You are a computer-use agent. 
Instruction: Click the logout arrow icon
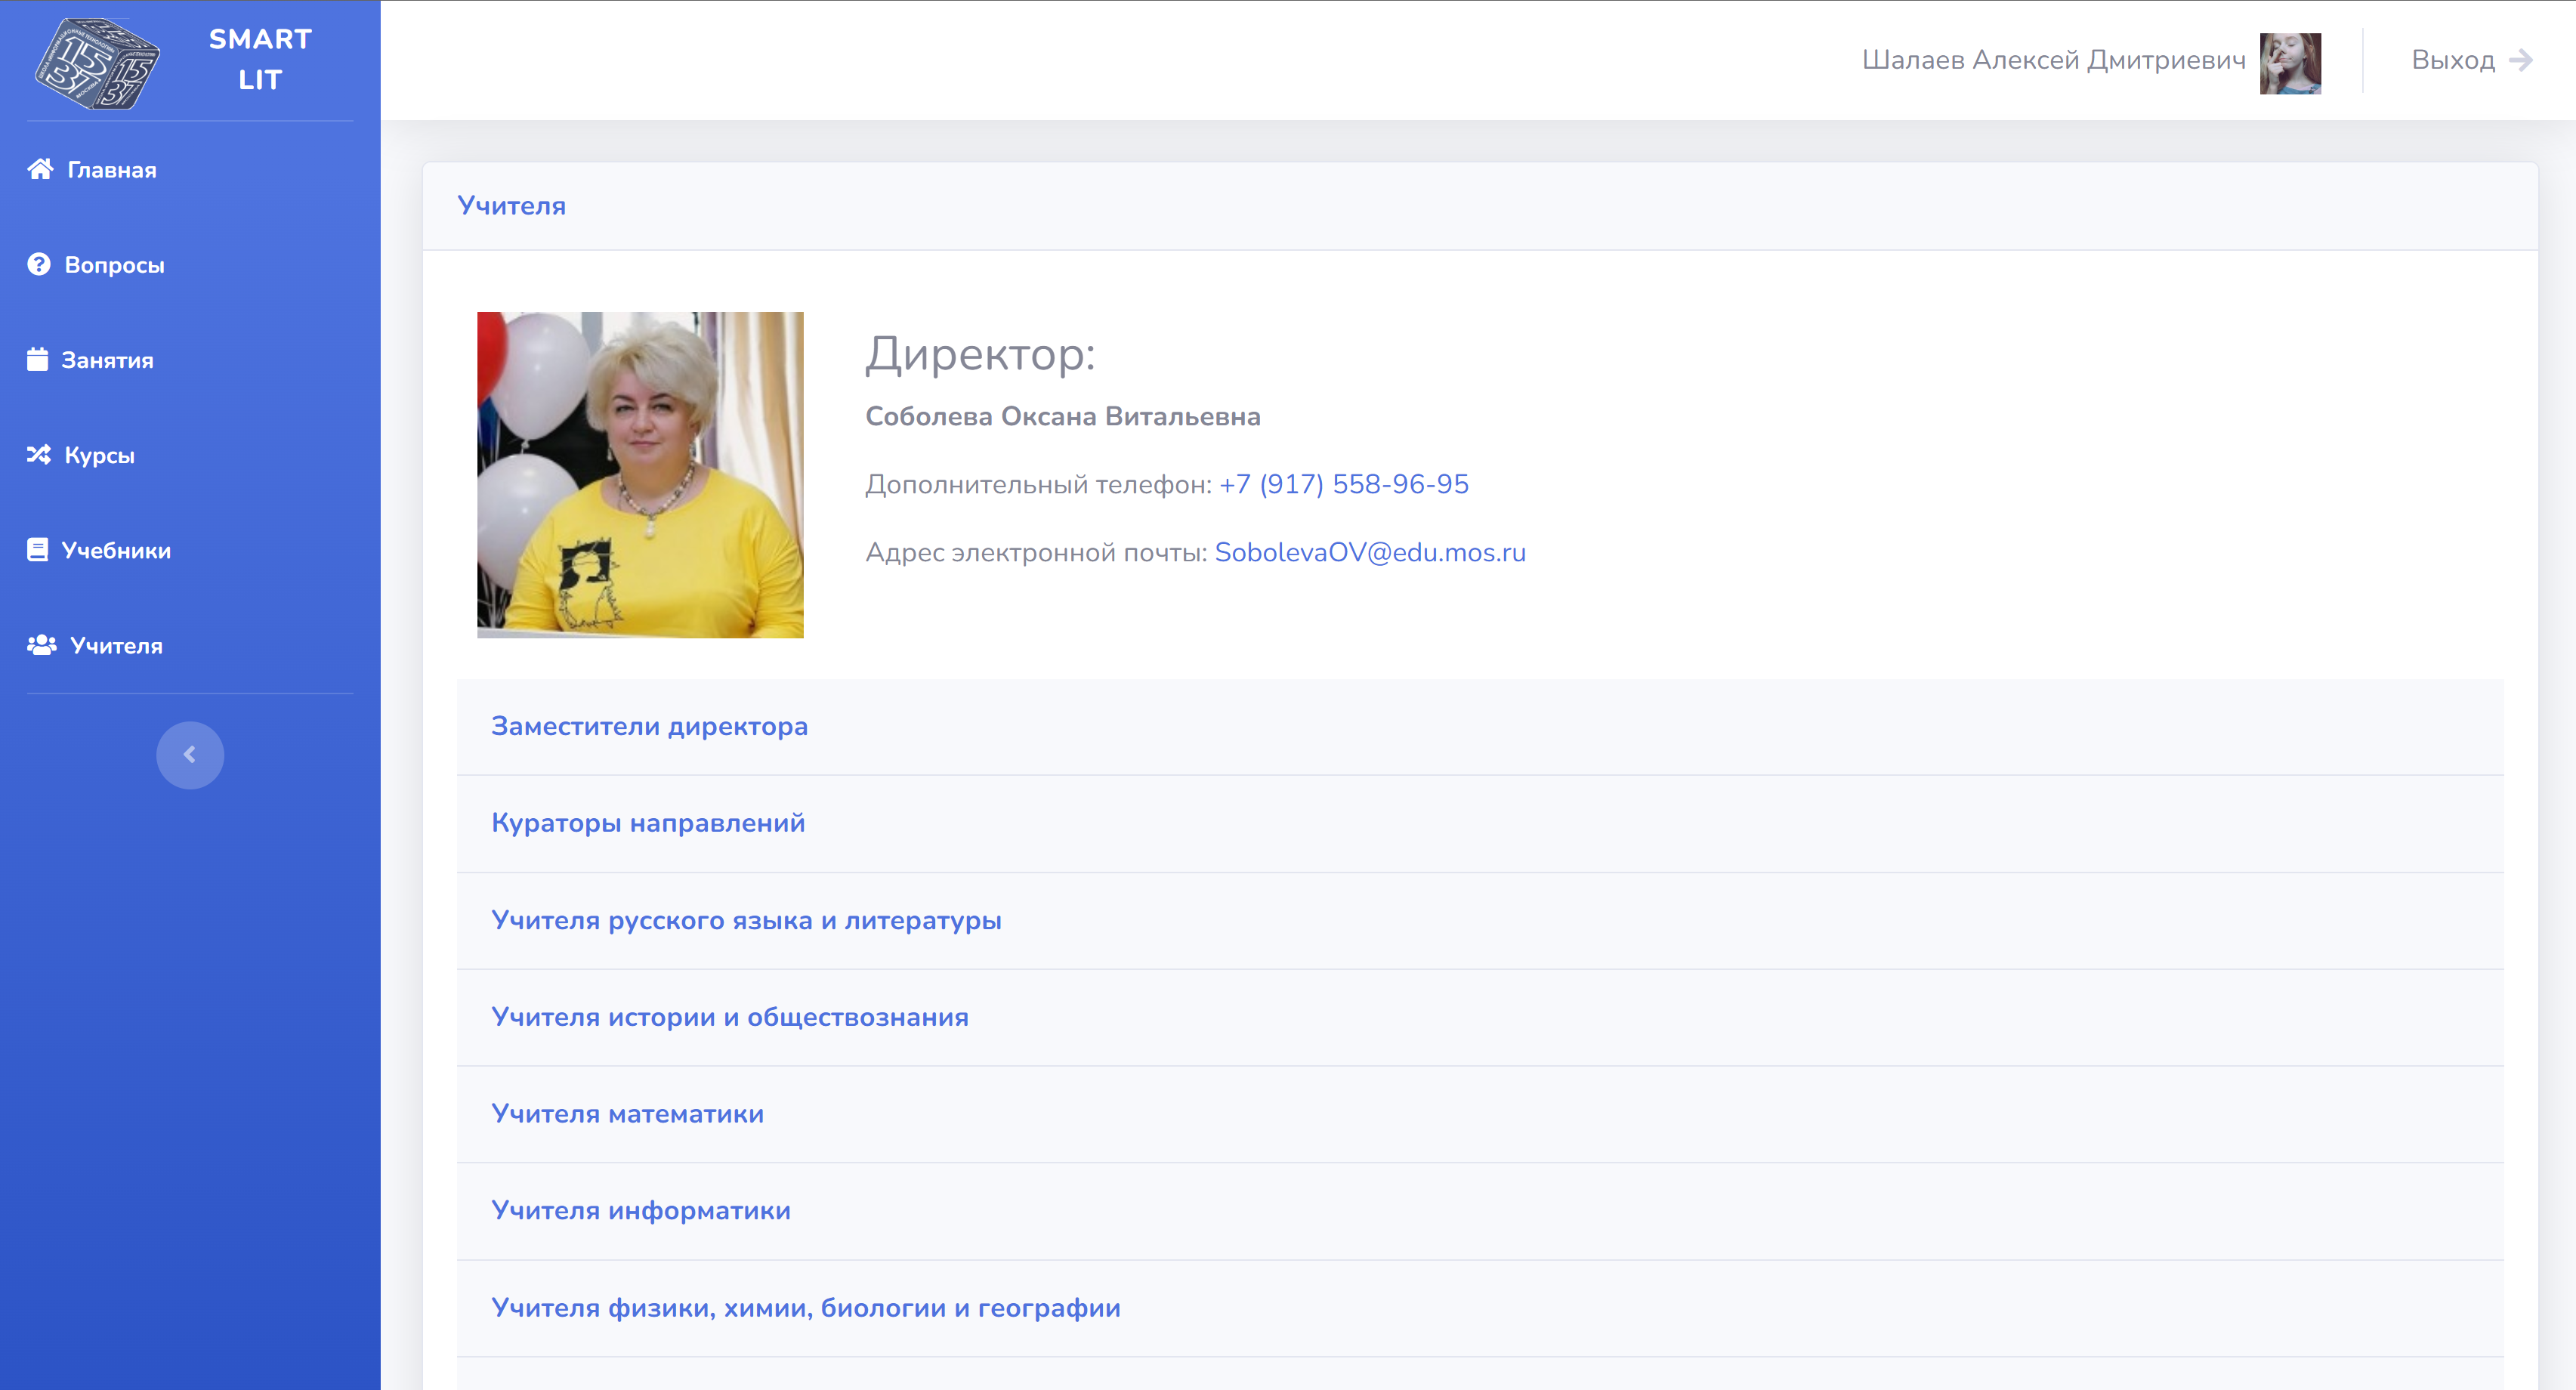2521,60
